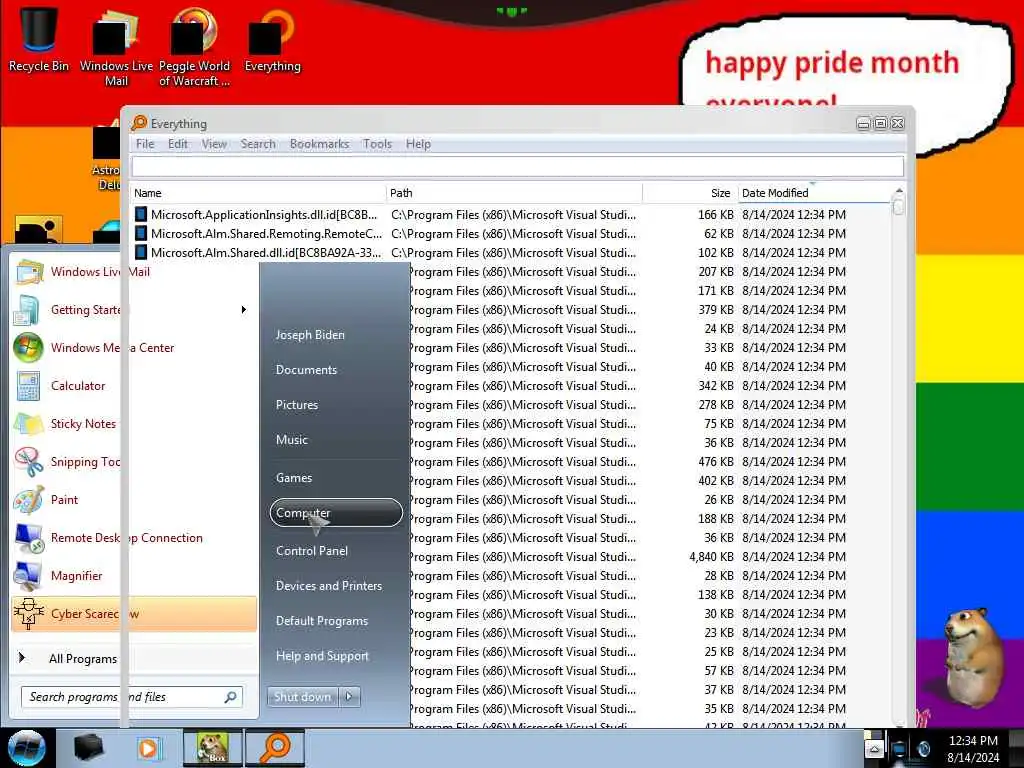
Task: Click the Windows Start orb
Action: 26,748
